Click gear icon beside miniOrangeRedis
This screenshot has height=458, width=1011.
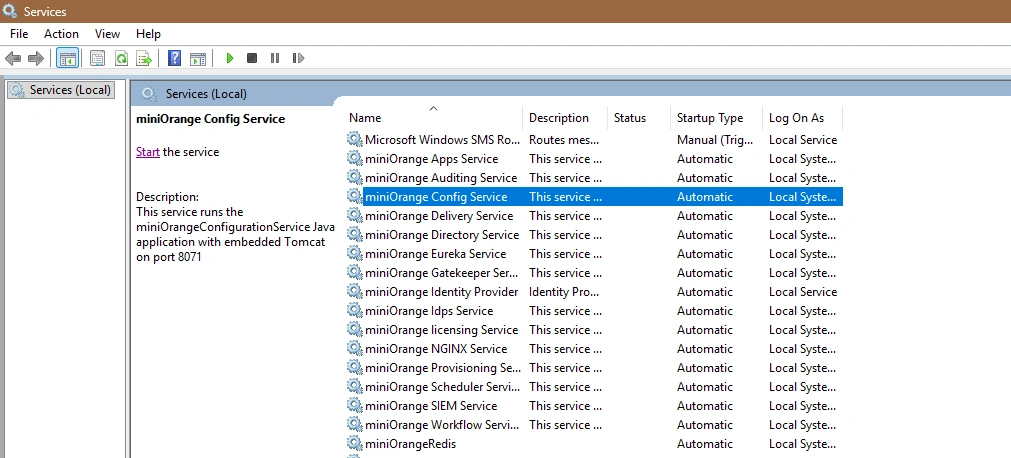355,443
